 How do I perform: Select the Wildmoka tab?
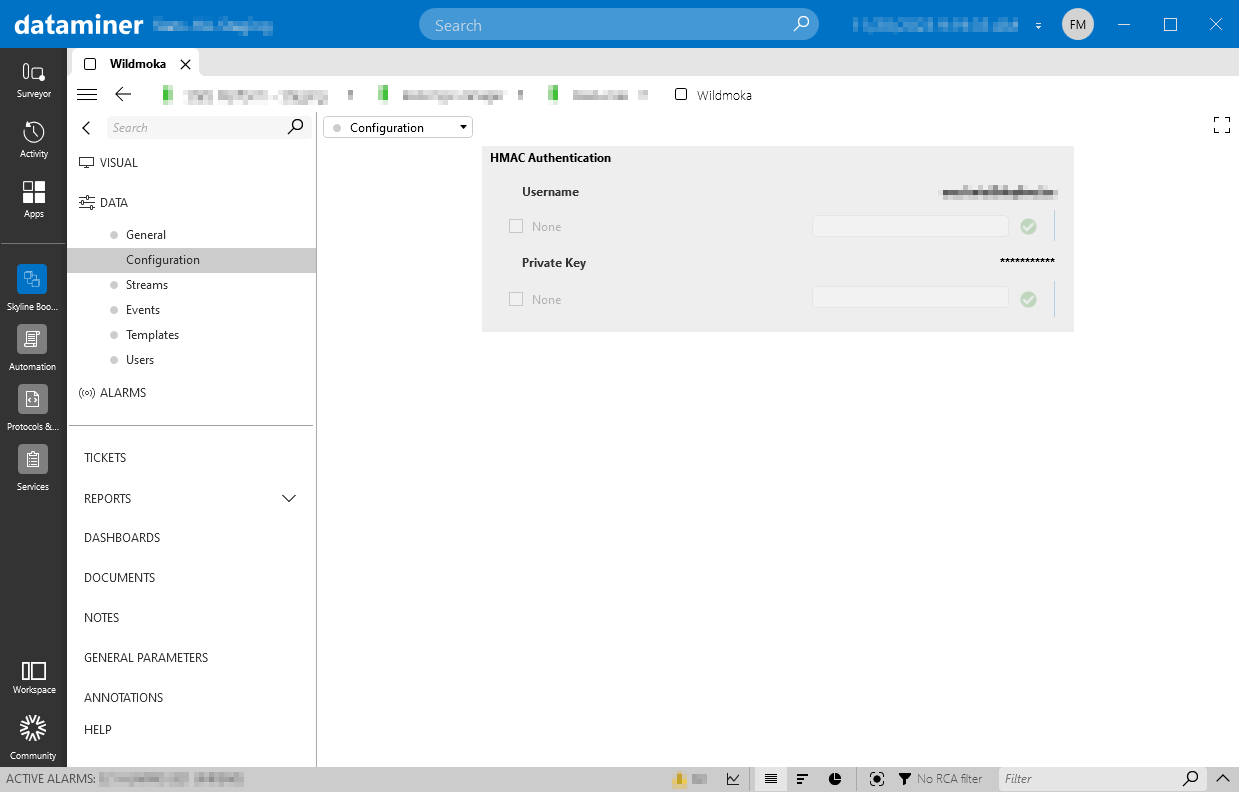tap(135, 64)
